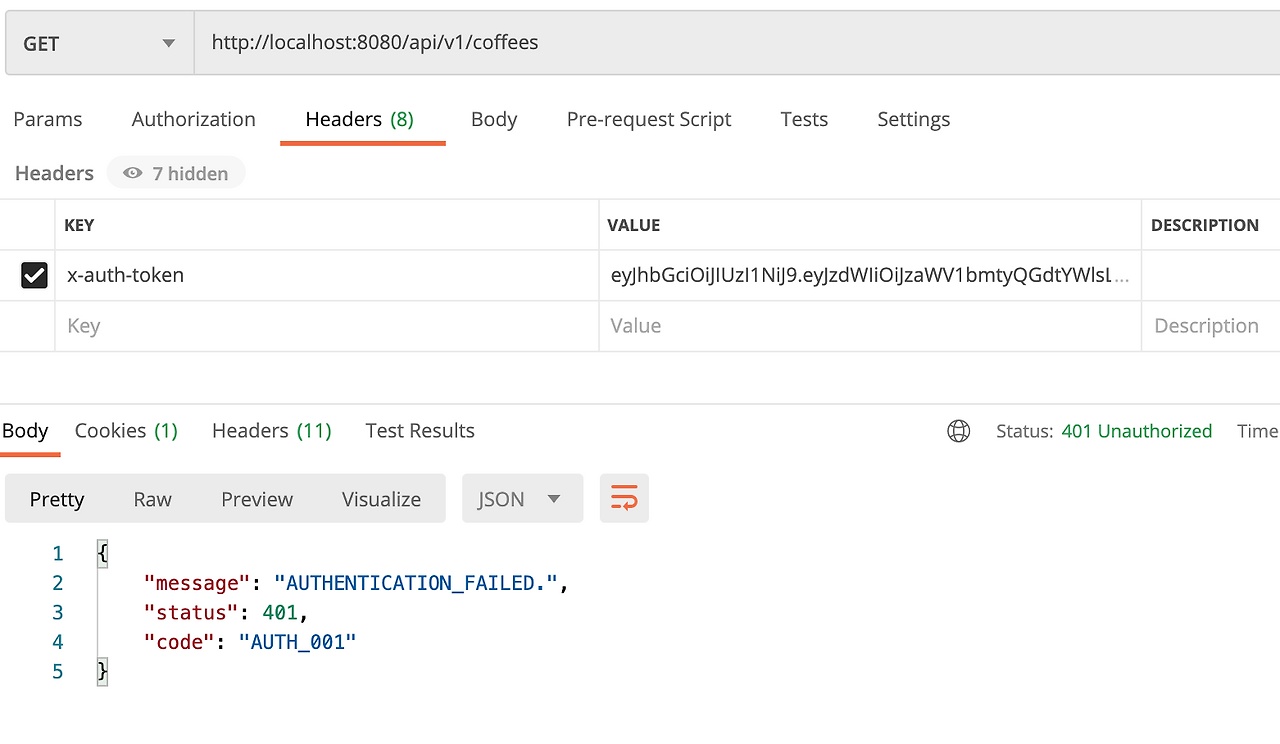1280x744 pixels.
Task: Click the globe network icon near Status
Action: [x=958, y=431]
